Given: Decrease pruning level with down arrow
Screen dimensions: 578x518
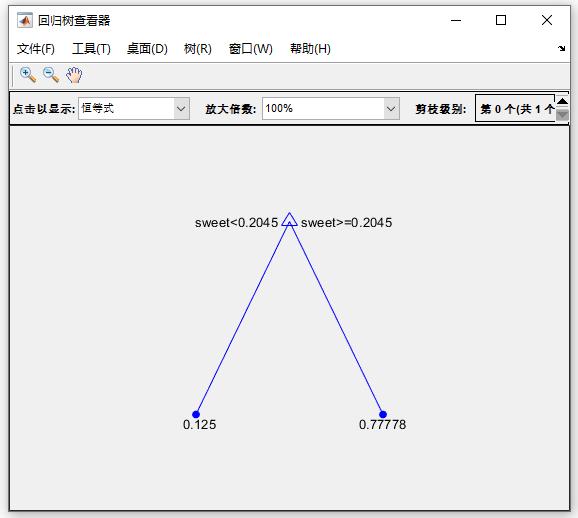Looking at the screenshot, I should coord(562,115).
